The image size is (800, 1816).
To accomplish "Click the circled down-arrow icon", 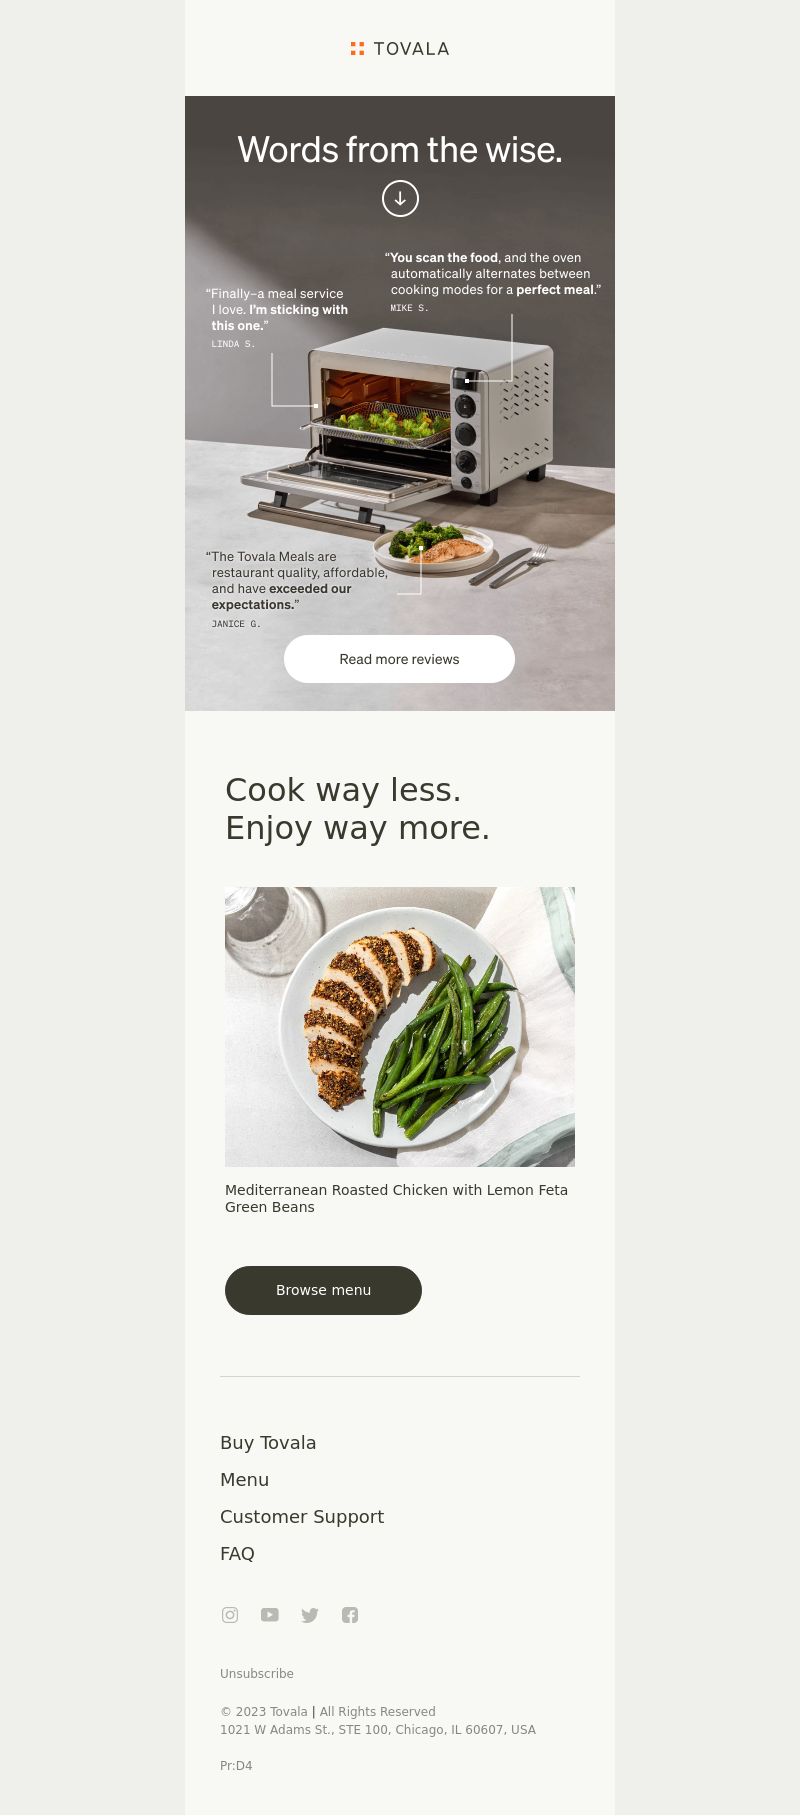I will 400,198.
